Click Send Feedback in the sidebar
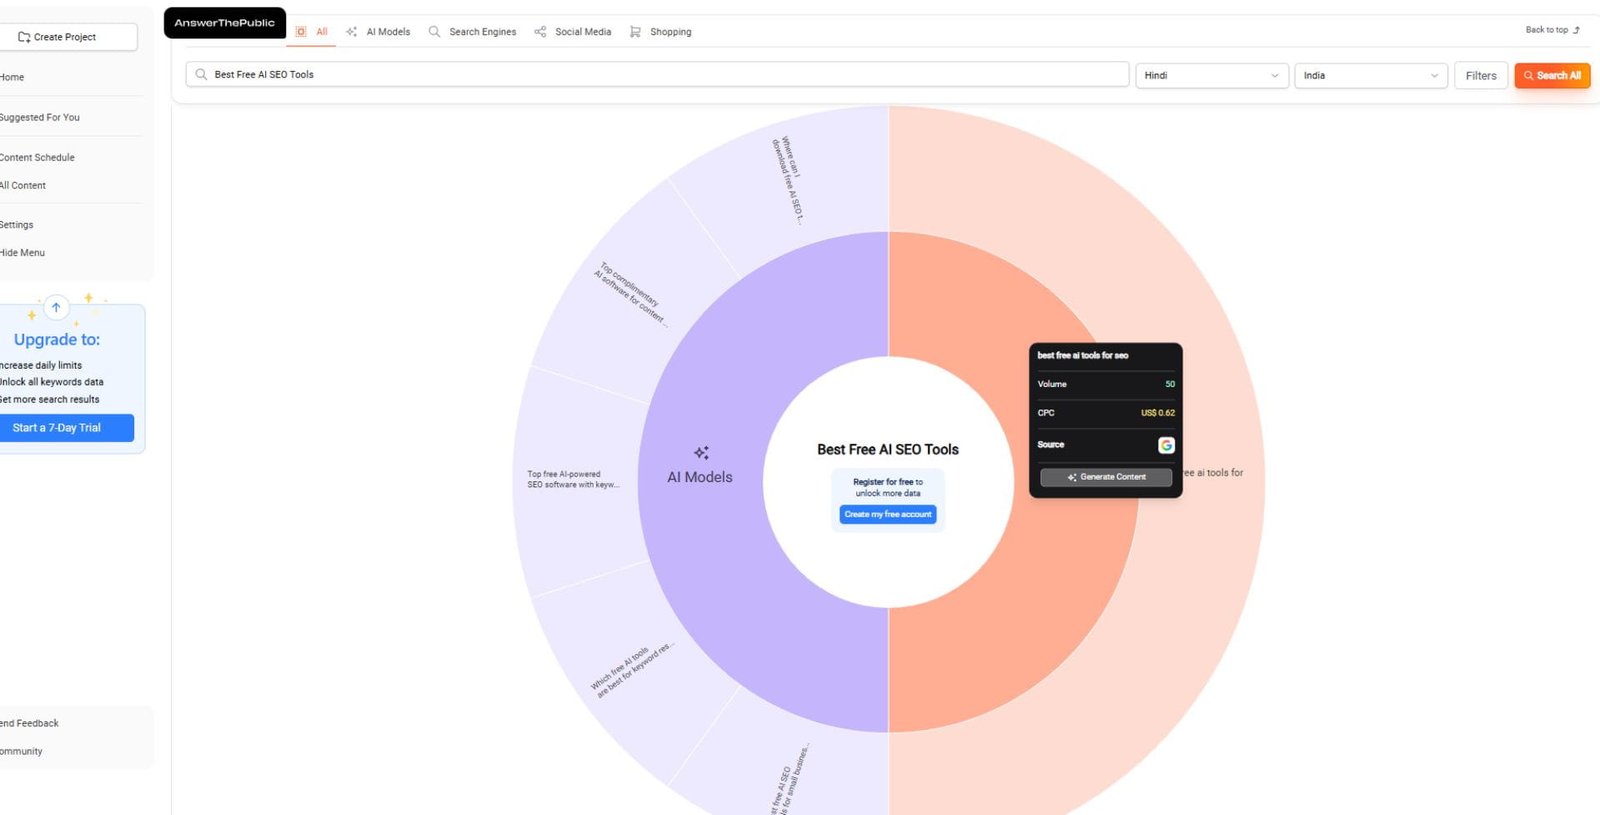 coord(30,723)
